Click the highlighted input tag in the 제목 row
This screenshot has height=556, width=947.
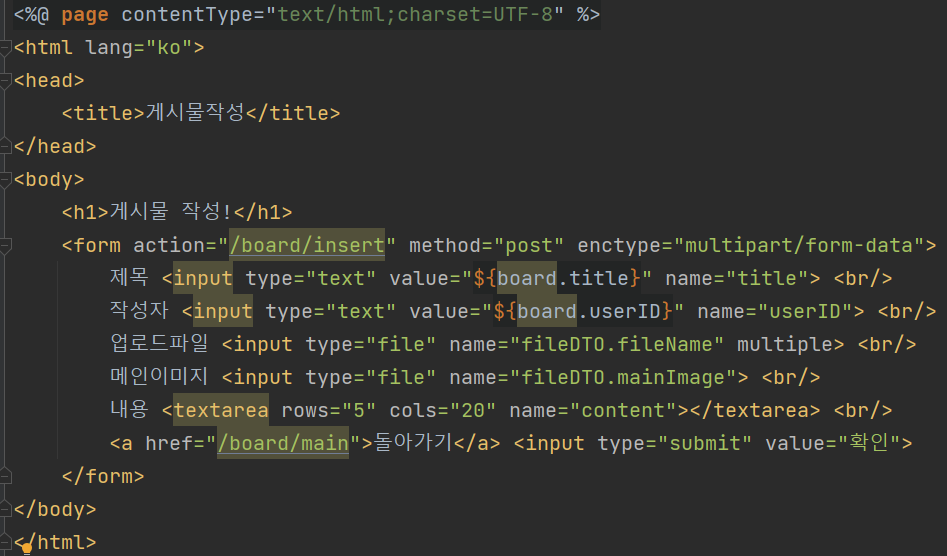tap(203, 278)
